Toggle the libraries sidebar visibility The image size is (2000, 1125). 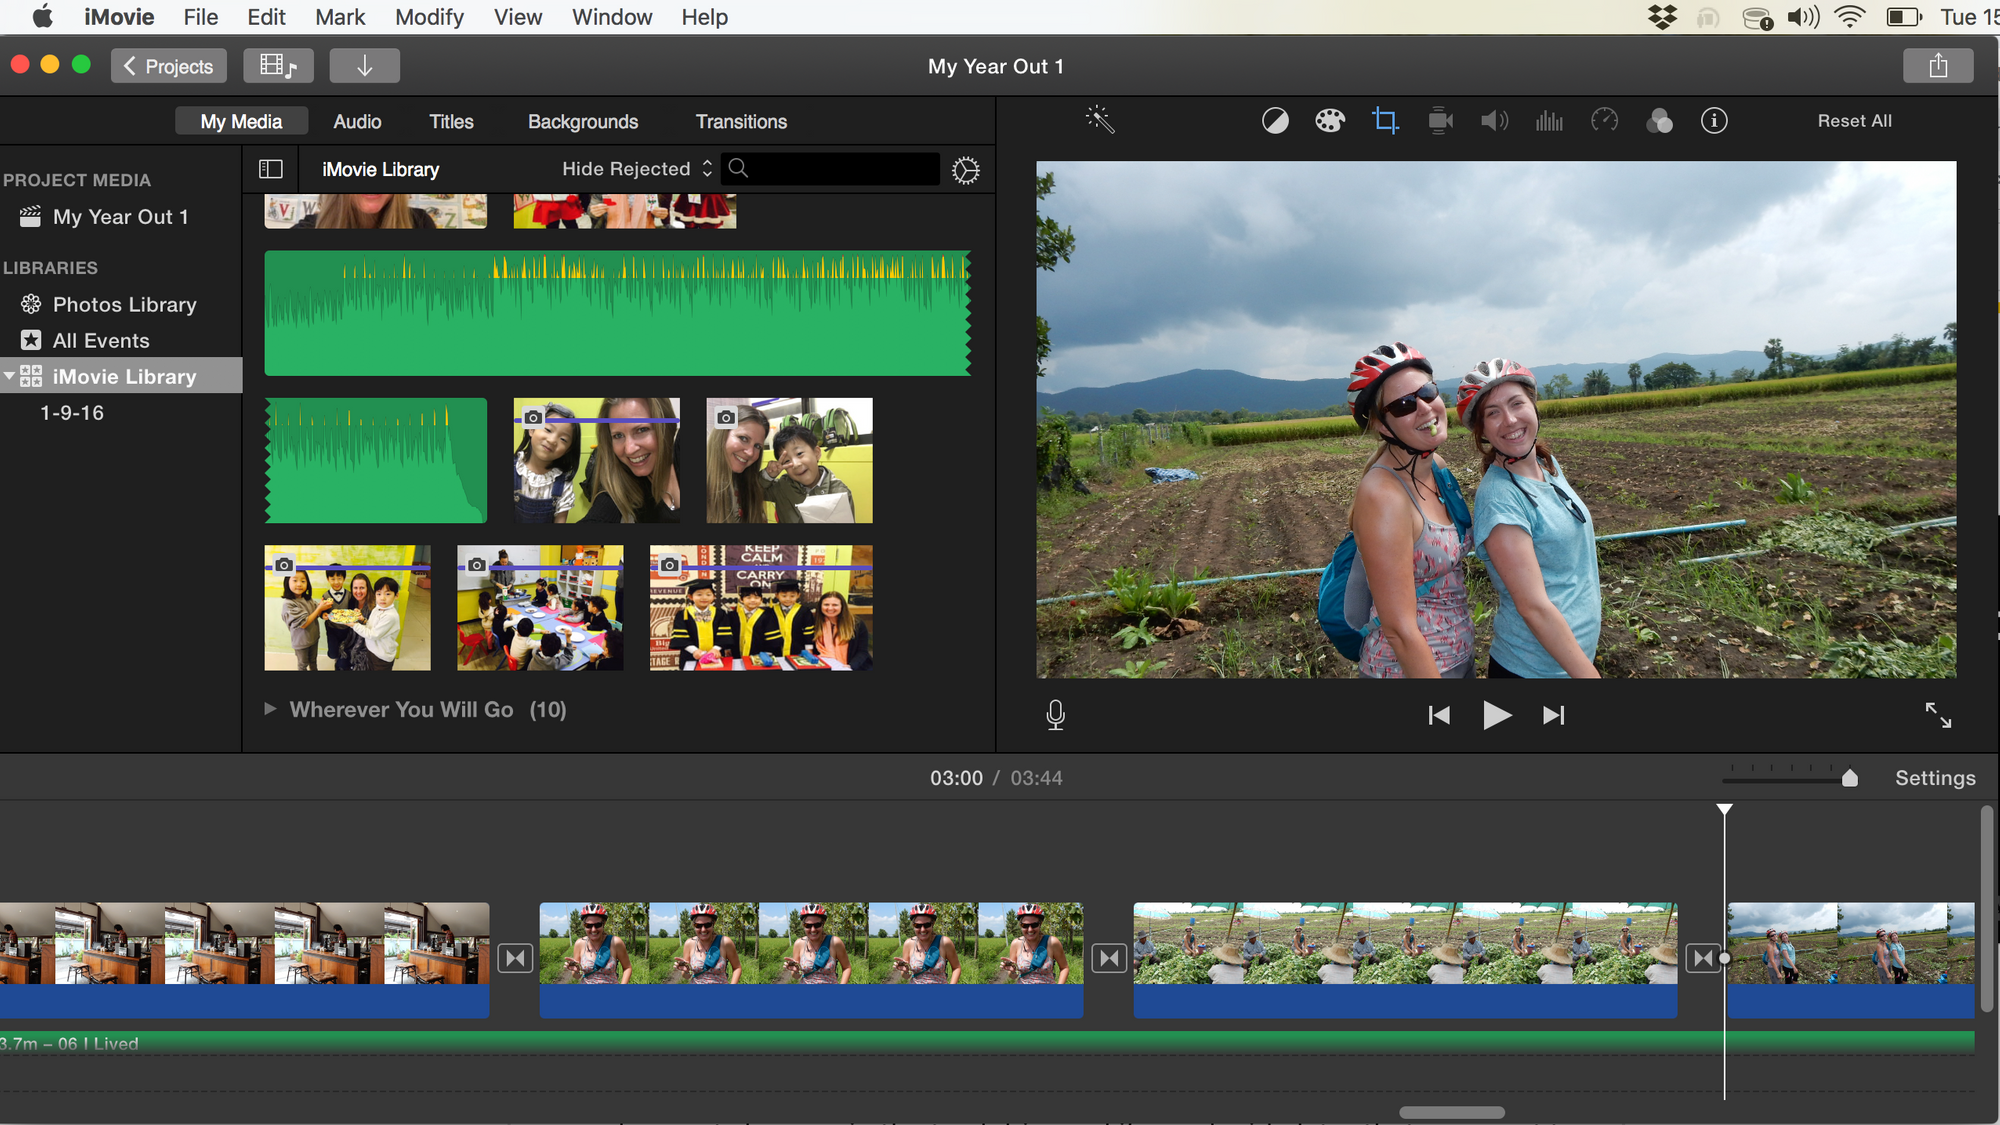271,169
